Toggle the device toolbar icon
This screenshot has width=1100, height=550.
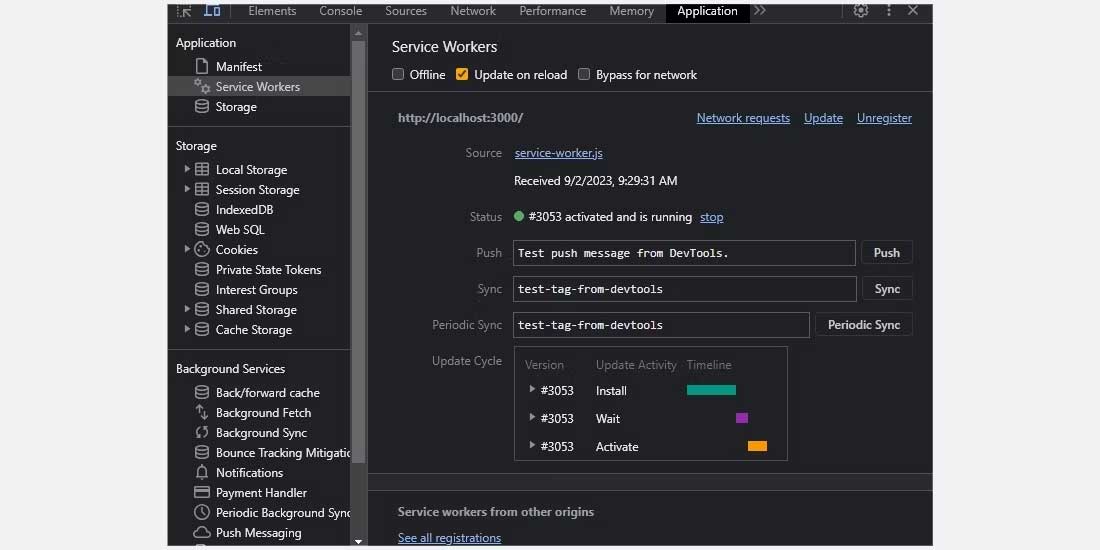pos(212,11)
